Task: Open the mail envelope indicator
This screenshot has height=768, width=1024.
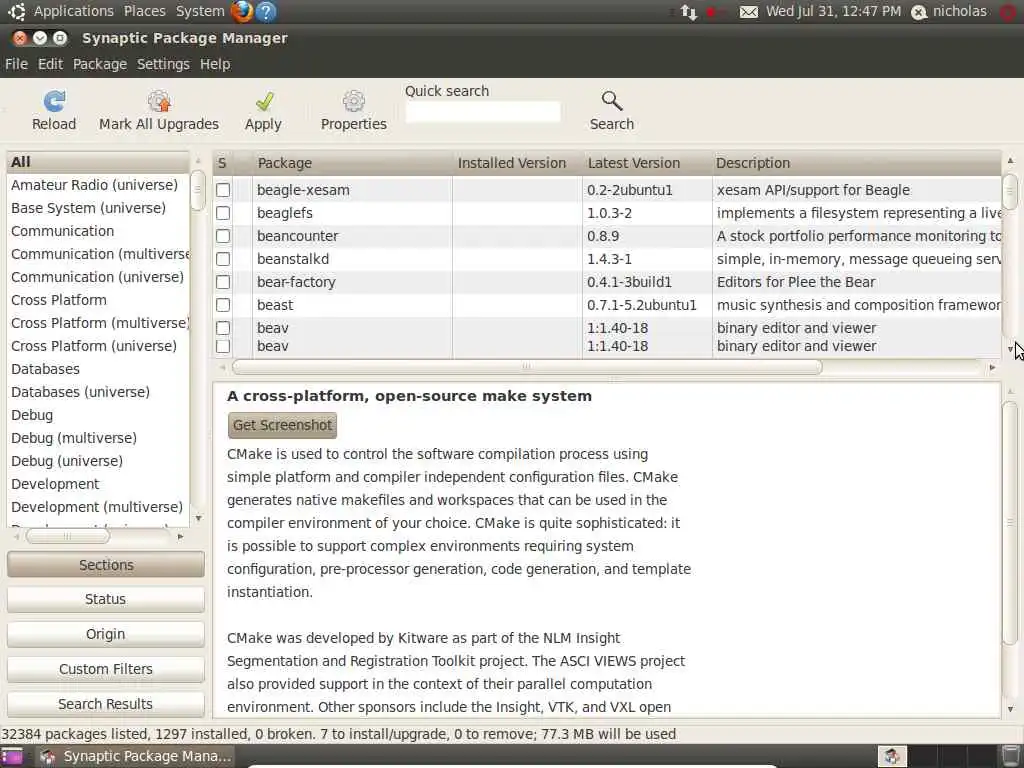Action: [x=748, y=12]
